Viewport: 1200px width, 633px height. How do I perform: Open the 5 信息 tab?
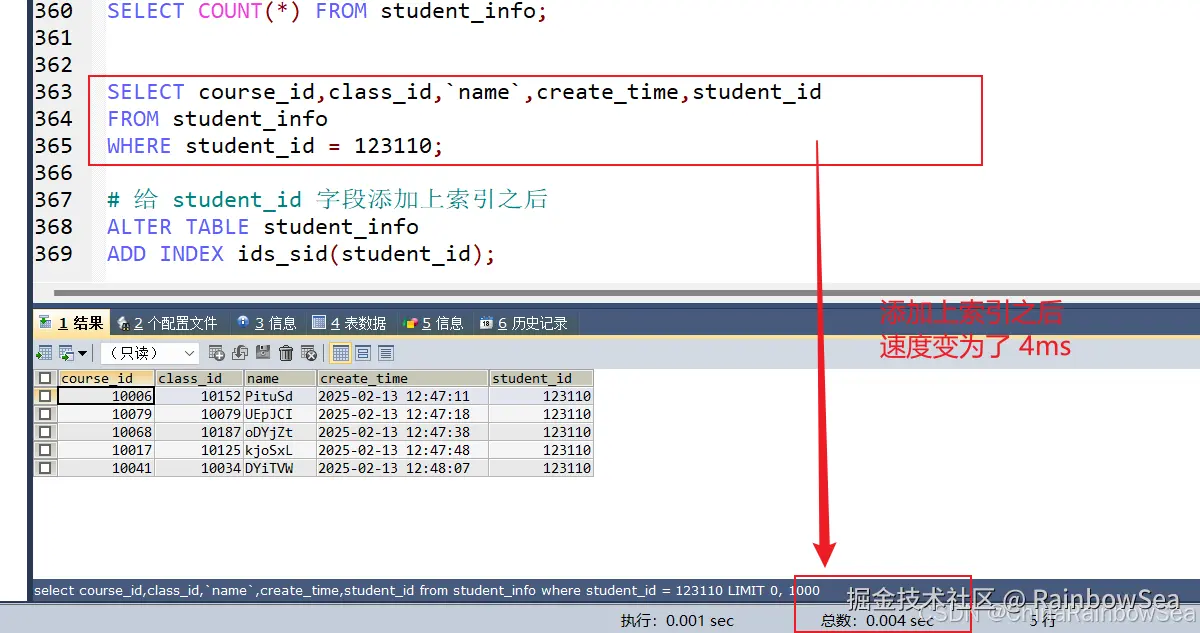coord(433,323)
